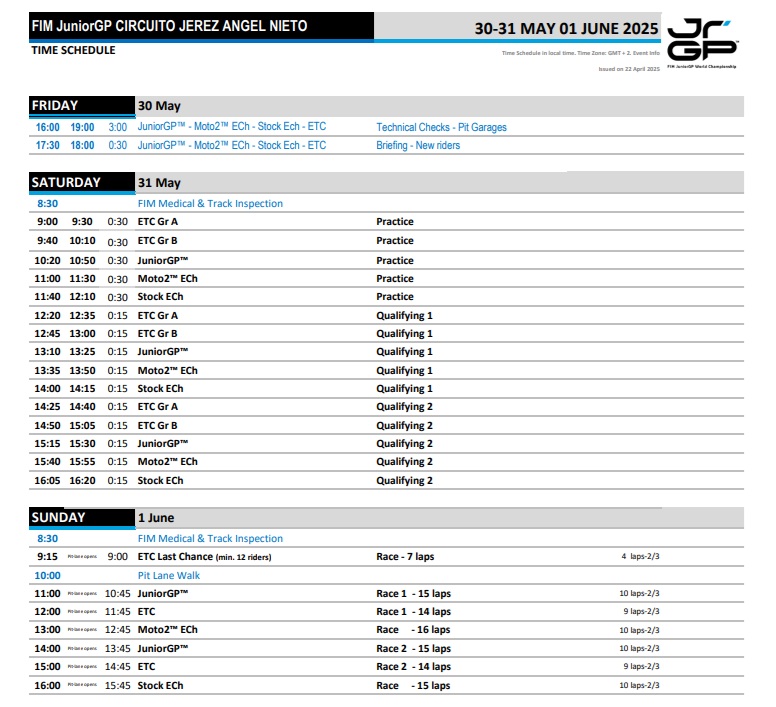776x707 pixels.
Task: Click 'Technical Checks - Pit Garages' entry
Action: pyautogui.click(x=441, y=127)
